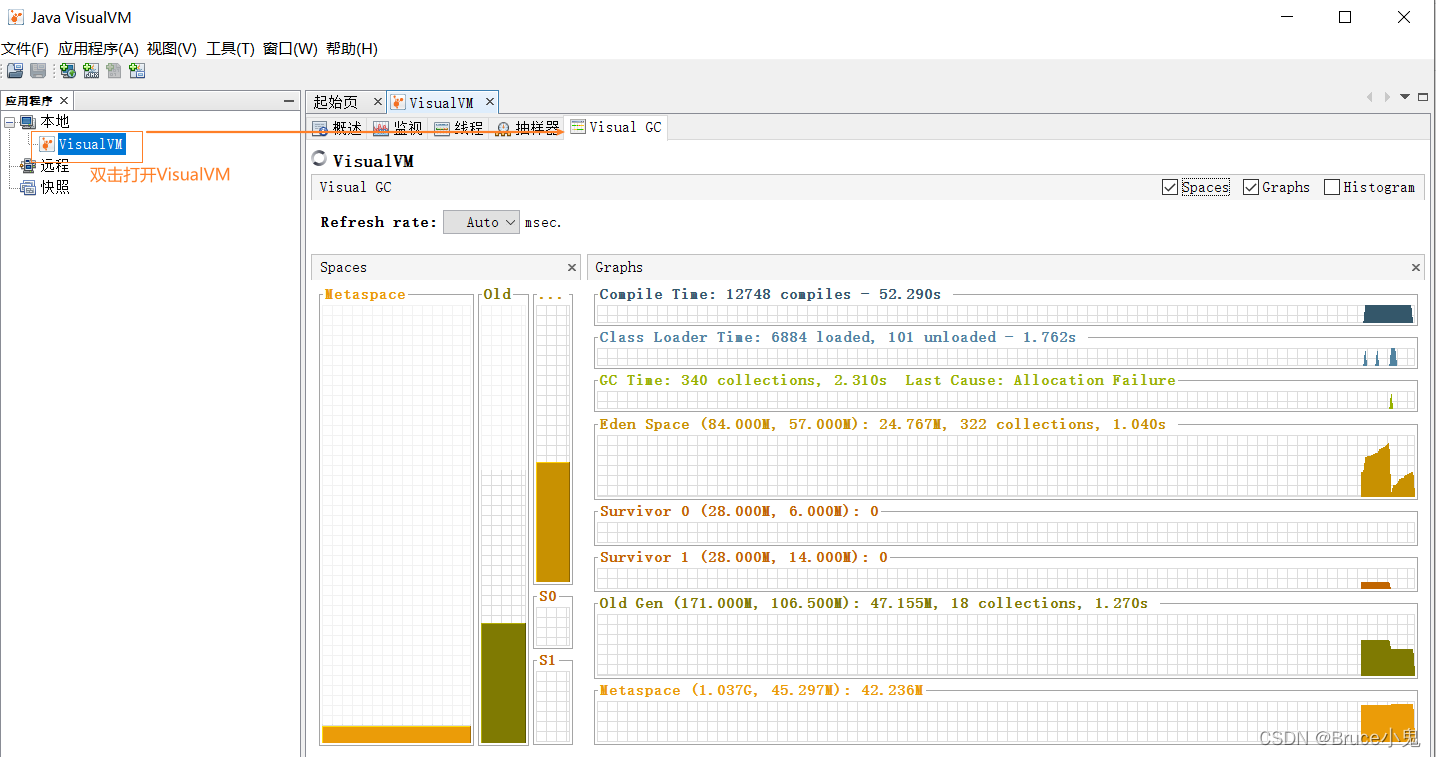Click the Save snapshot toolbar icon
This screenshot has height=757, width=1436.
point(38,71)
